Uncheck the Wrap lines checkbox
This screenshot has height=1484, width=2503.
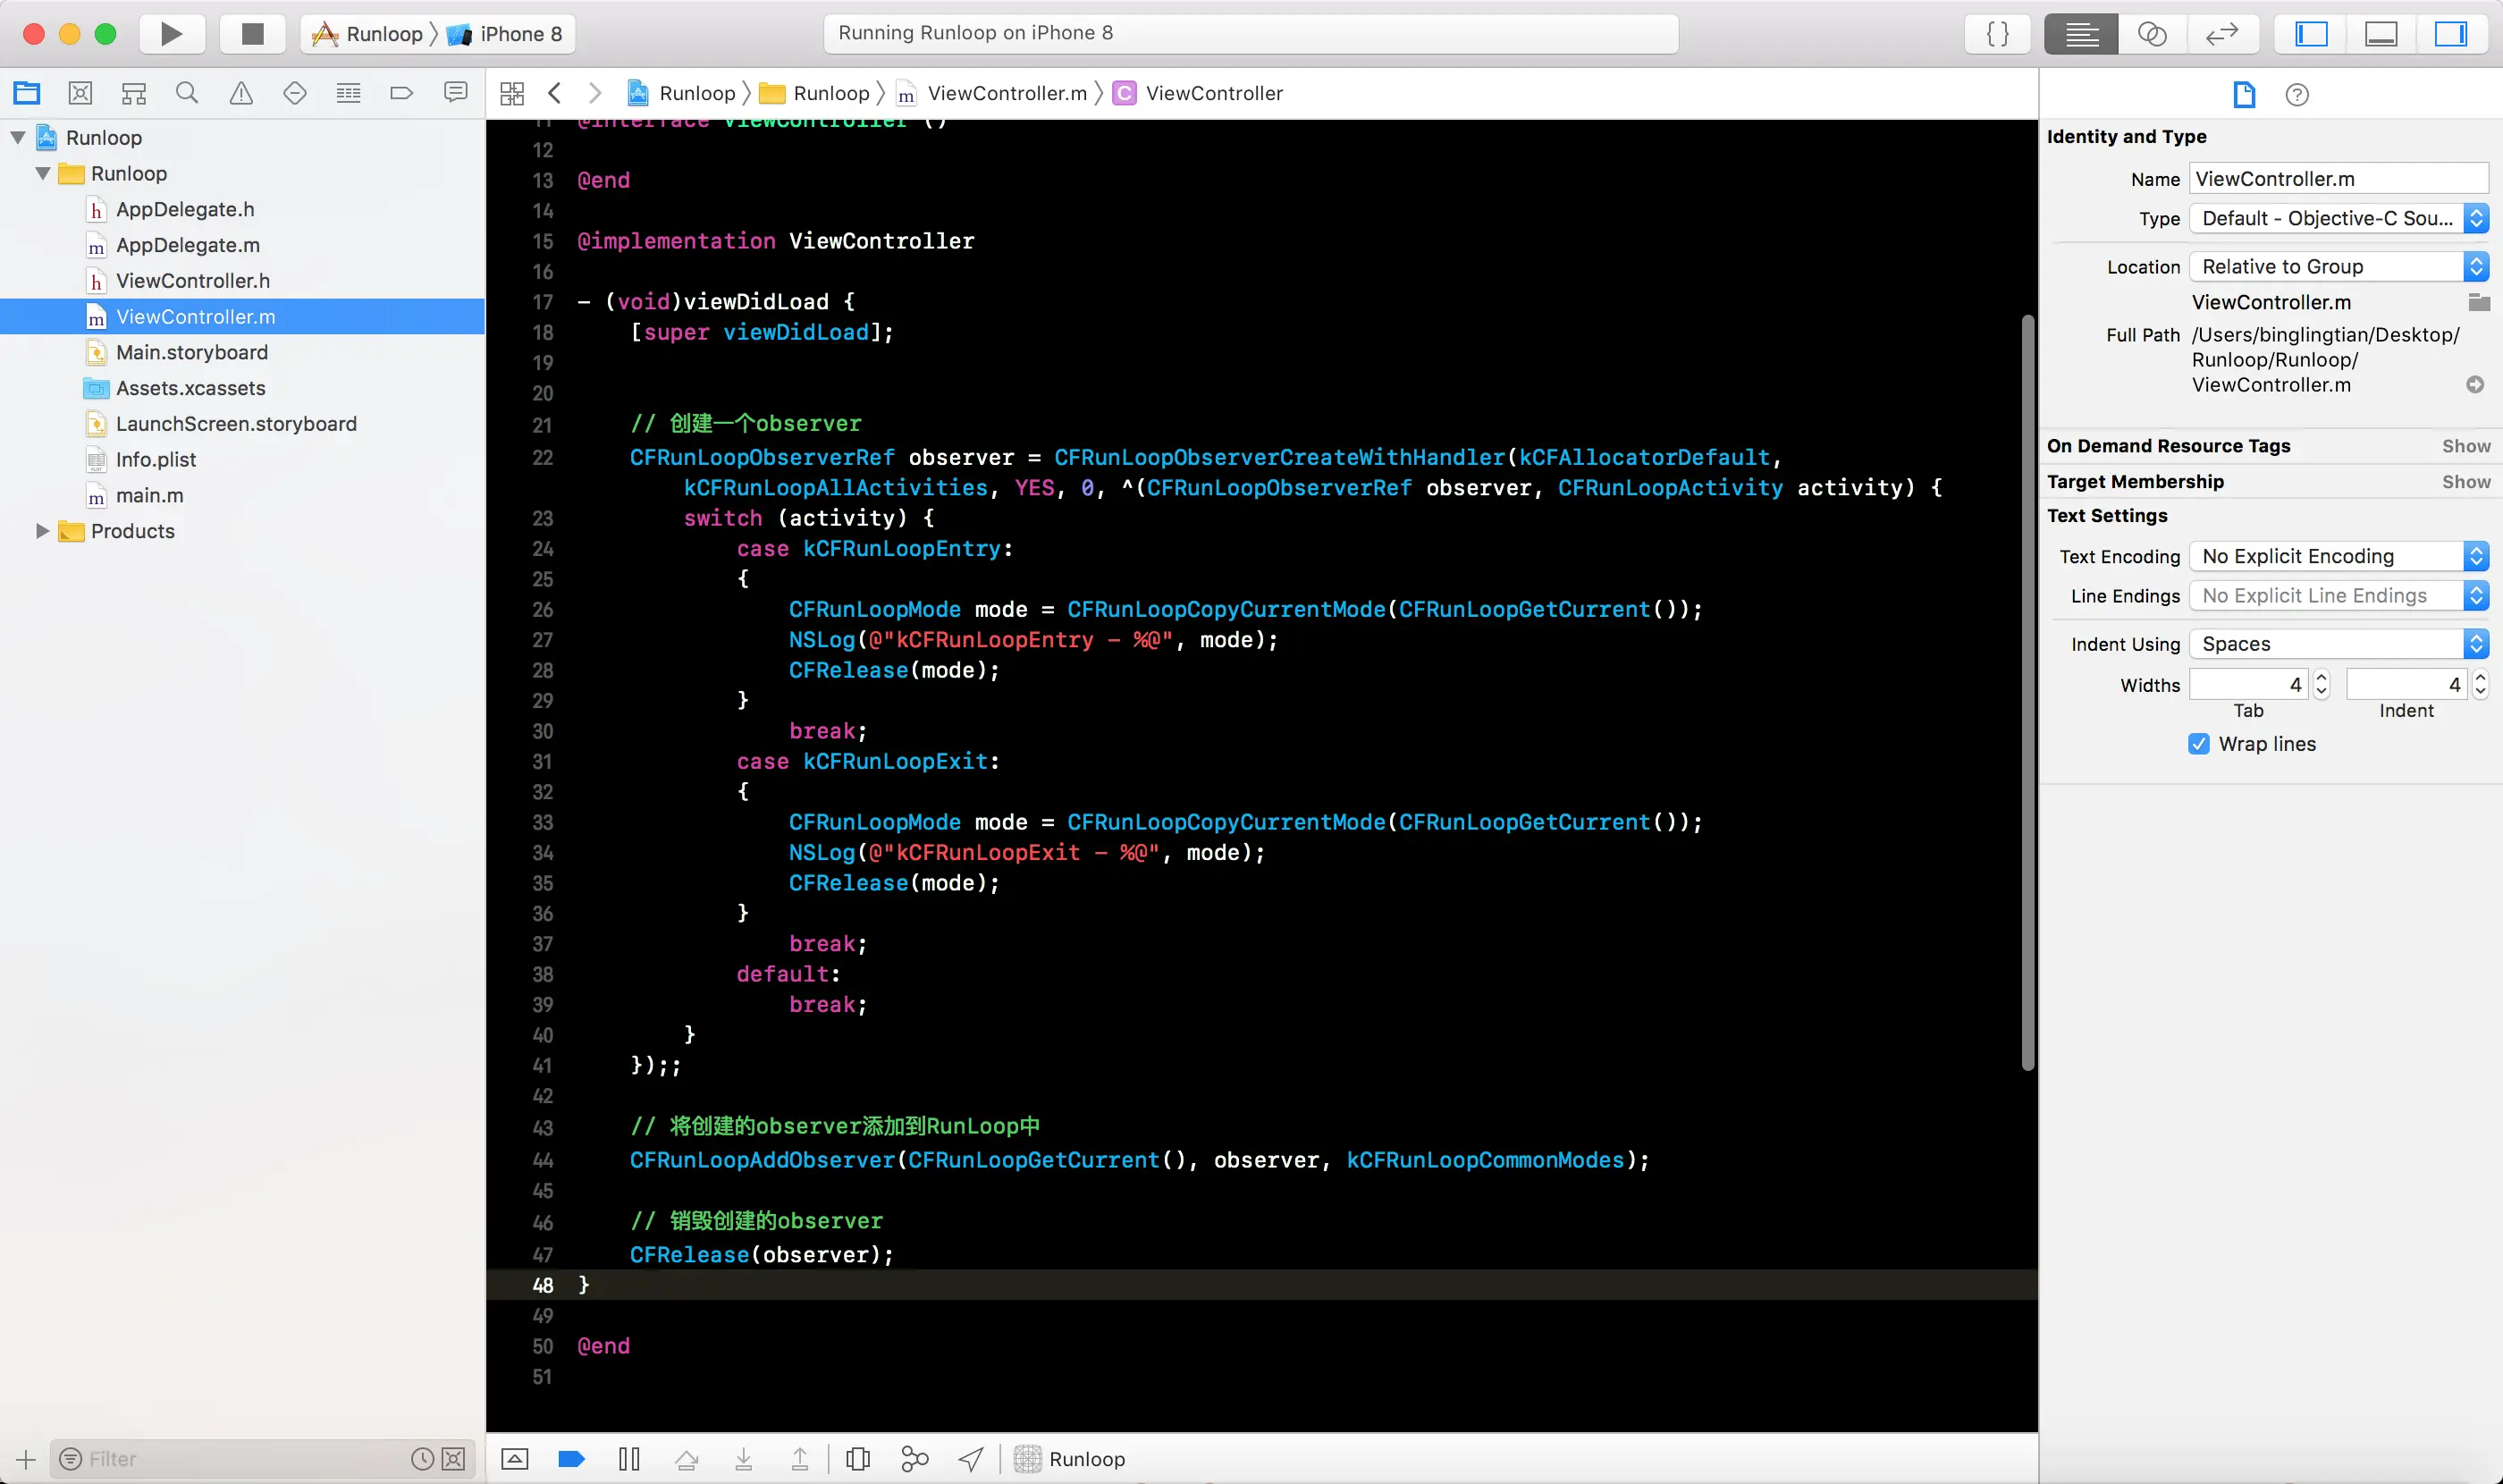[x=2198, y=744]
